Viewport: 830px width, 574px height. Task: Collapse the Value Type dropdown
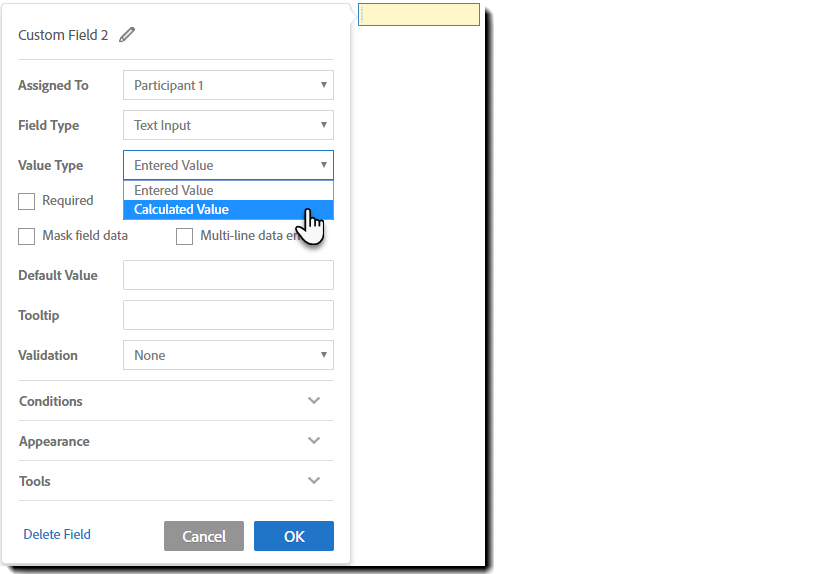(x=228, y=165)
